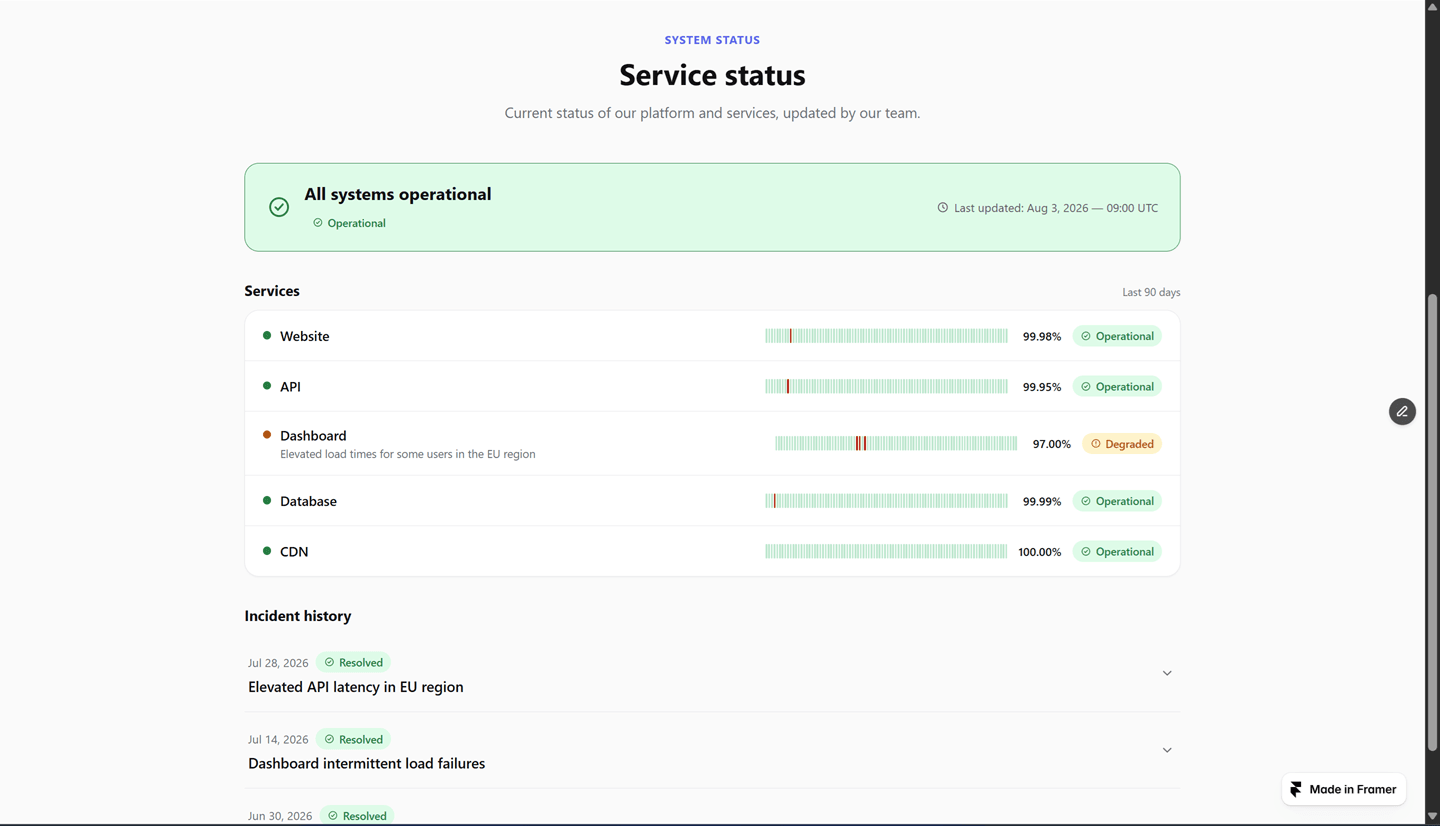Click the Service status heading
This screenshot has width=1440, height=826.
click(712, 75)
